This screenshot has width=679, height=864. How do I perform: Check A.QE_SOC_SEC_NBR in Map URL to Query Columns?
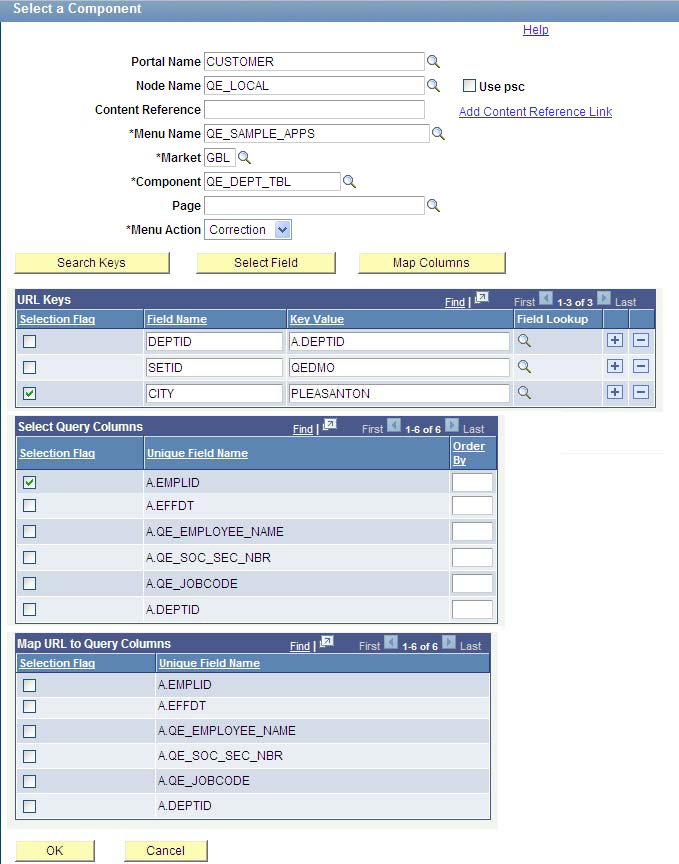30,757
